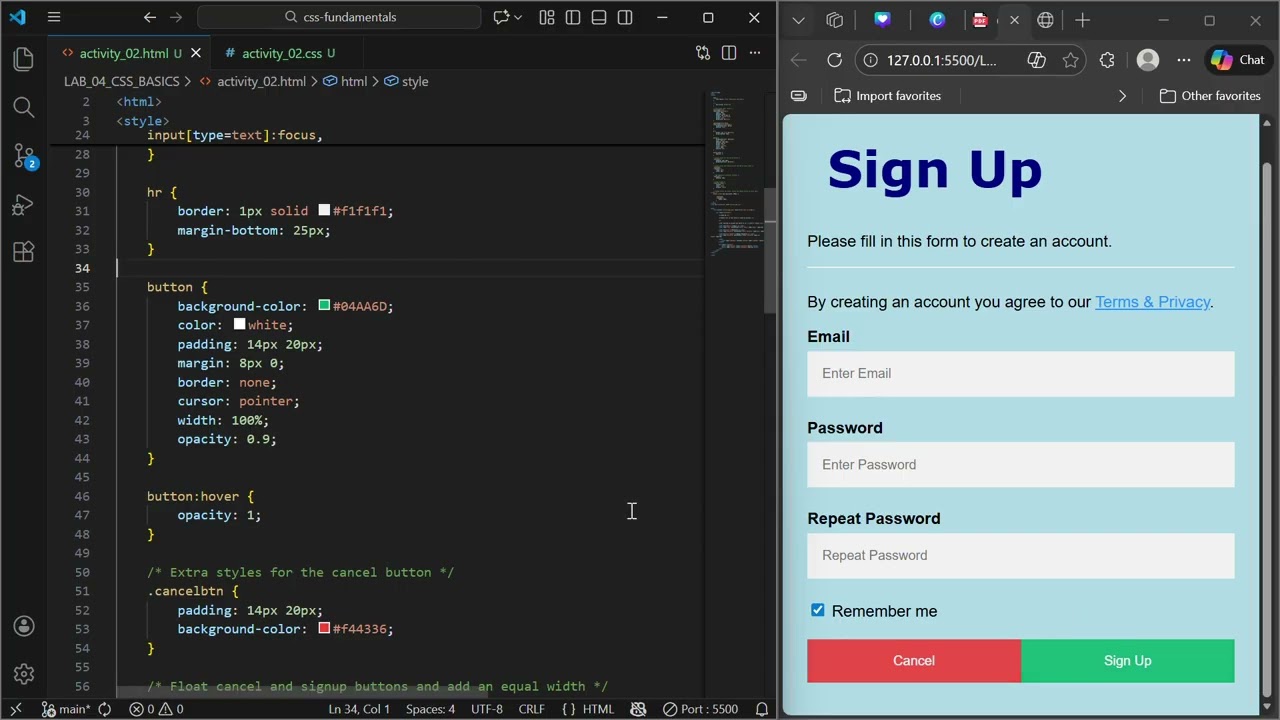Click Import favorites in favorites bar

[x=888, y=96]
